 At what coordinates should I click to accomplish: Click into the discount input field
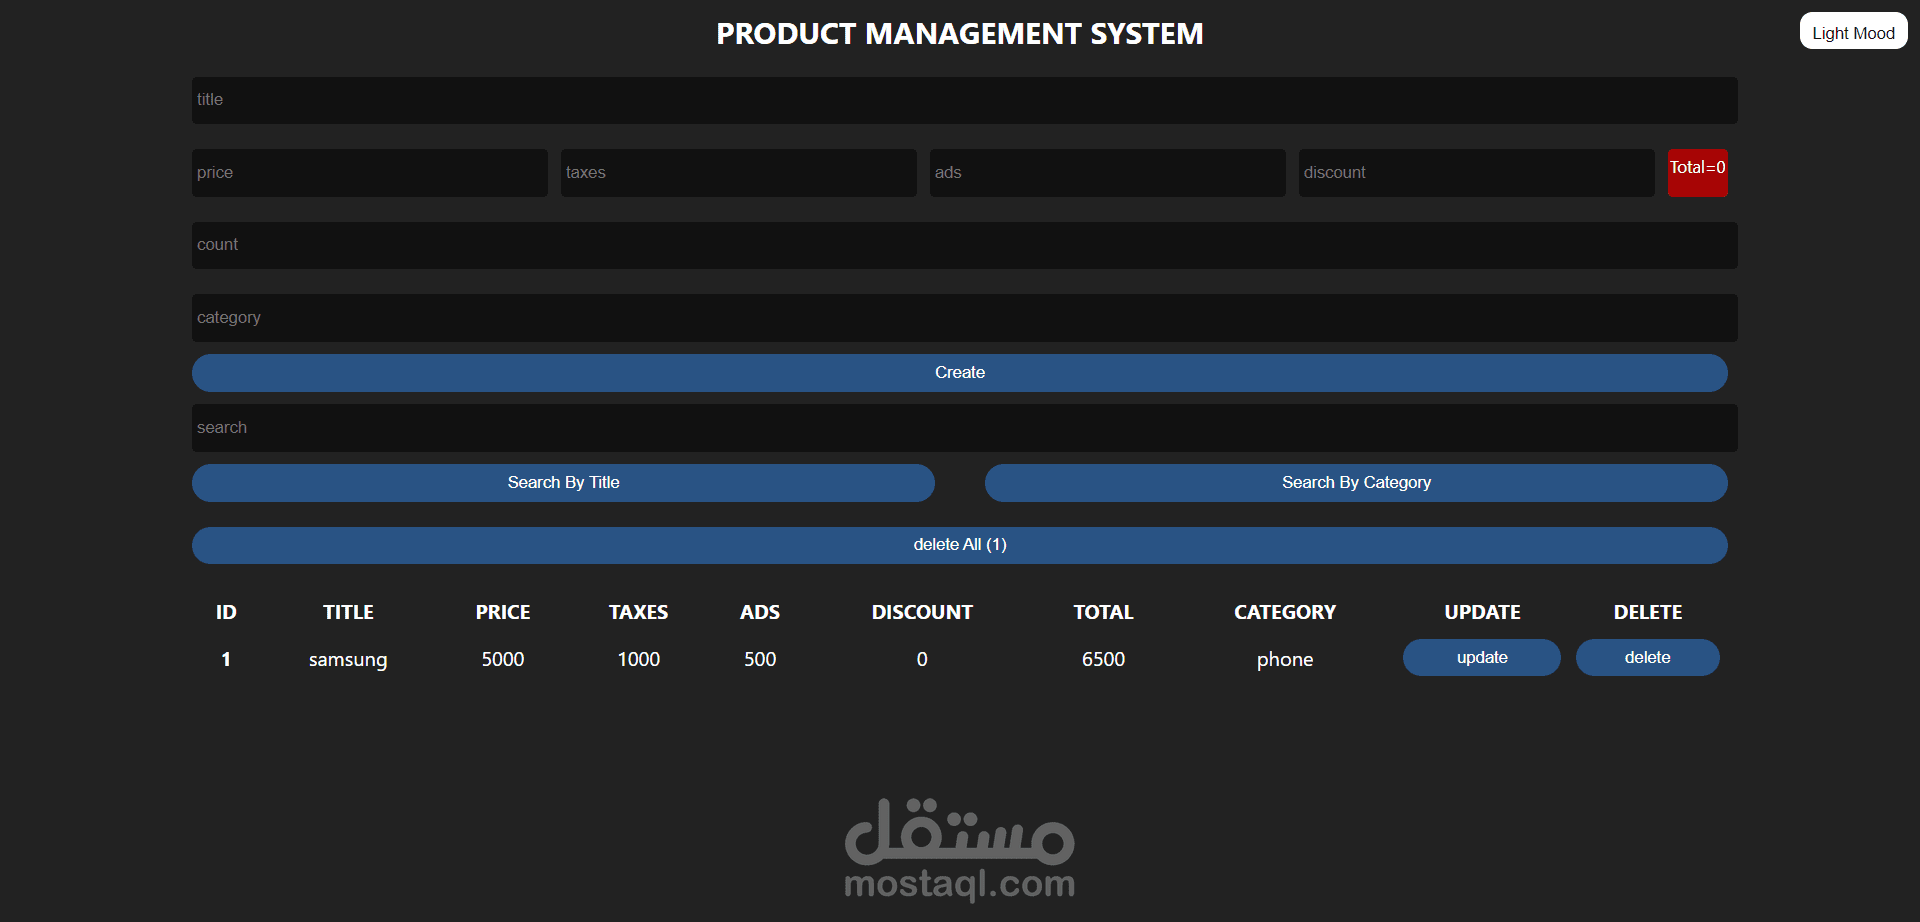(x=1476, y=172)
